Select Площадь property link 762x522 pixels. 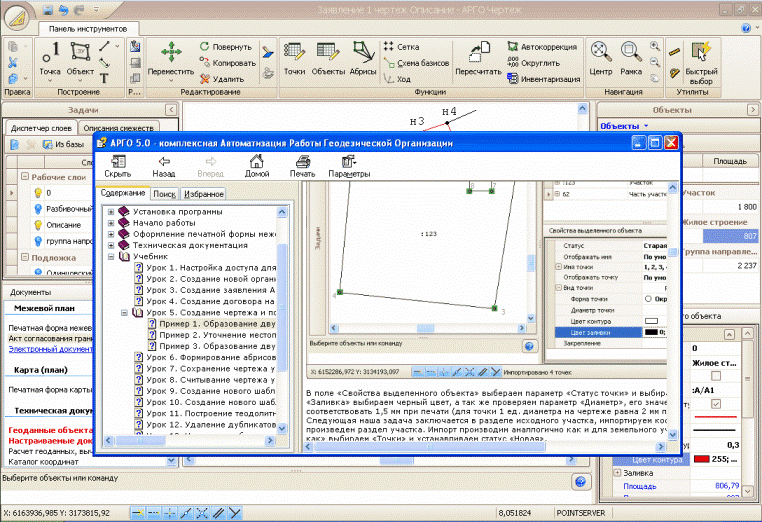click(x=640, y=486)
